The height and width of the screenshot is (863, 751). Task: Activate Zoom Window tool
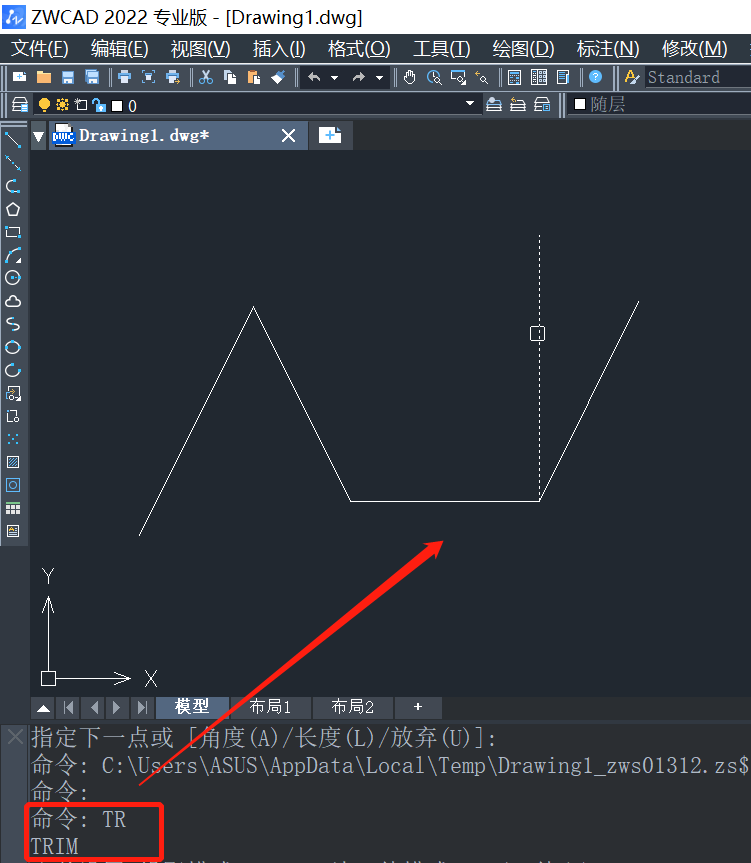(x=458, y=77)
